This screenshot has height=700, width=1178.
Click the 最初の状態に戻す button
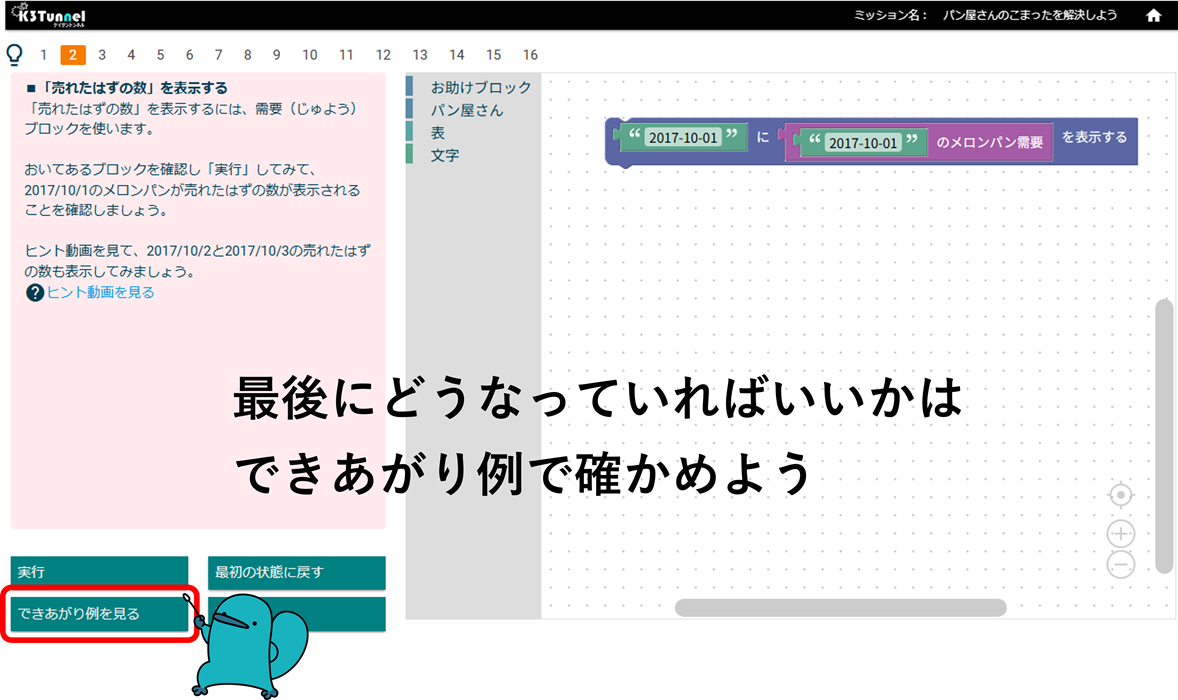click(296, 573)
